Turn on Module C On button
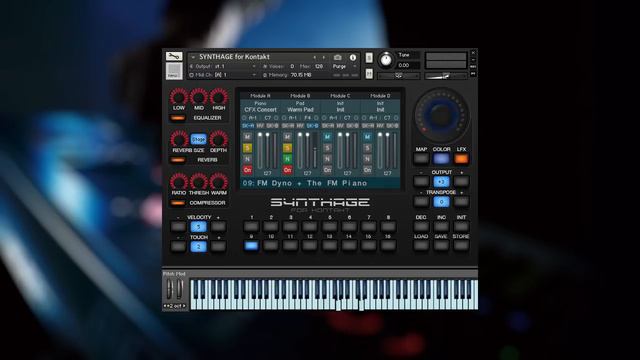This screenshot has width=640, height=360. pos(327,170)
